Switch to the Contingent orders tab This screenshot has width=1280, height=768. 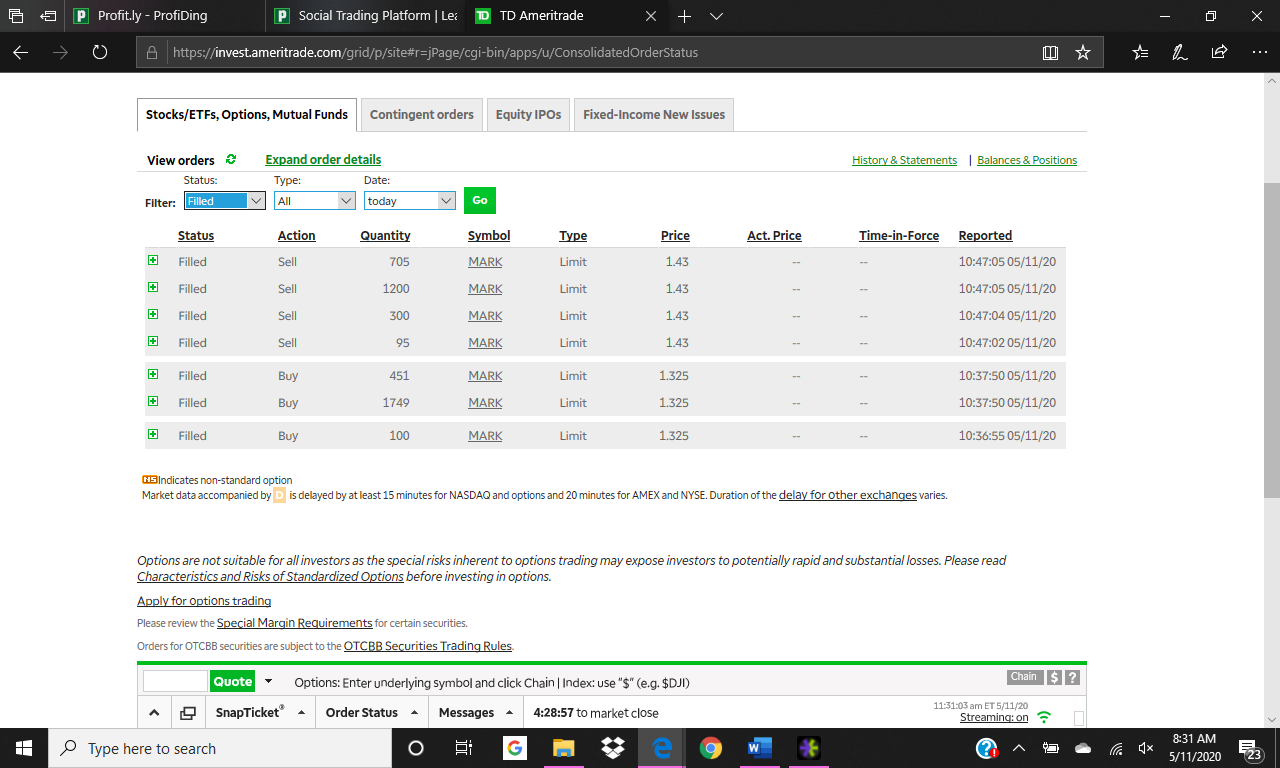tap(421, 115)
